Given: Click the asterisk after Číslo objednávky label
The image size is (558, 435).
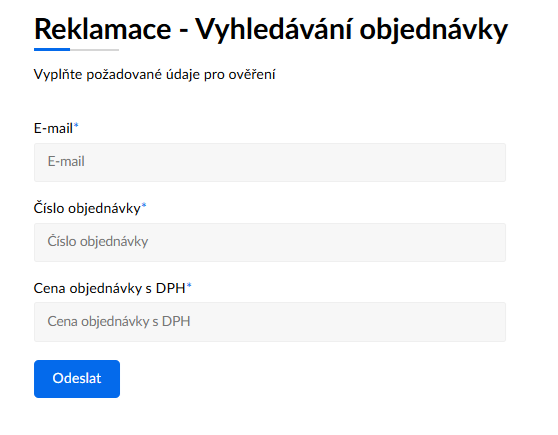Looking at the screenshot, I should 144,206.
